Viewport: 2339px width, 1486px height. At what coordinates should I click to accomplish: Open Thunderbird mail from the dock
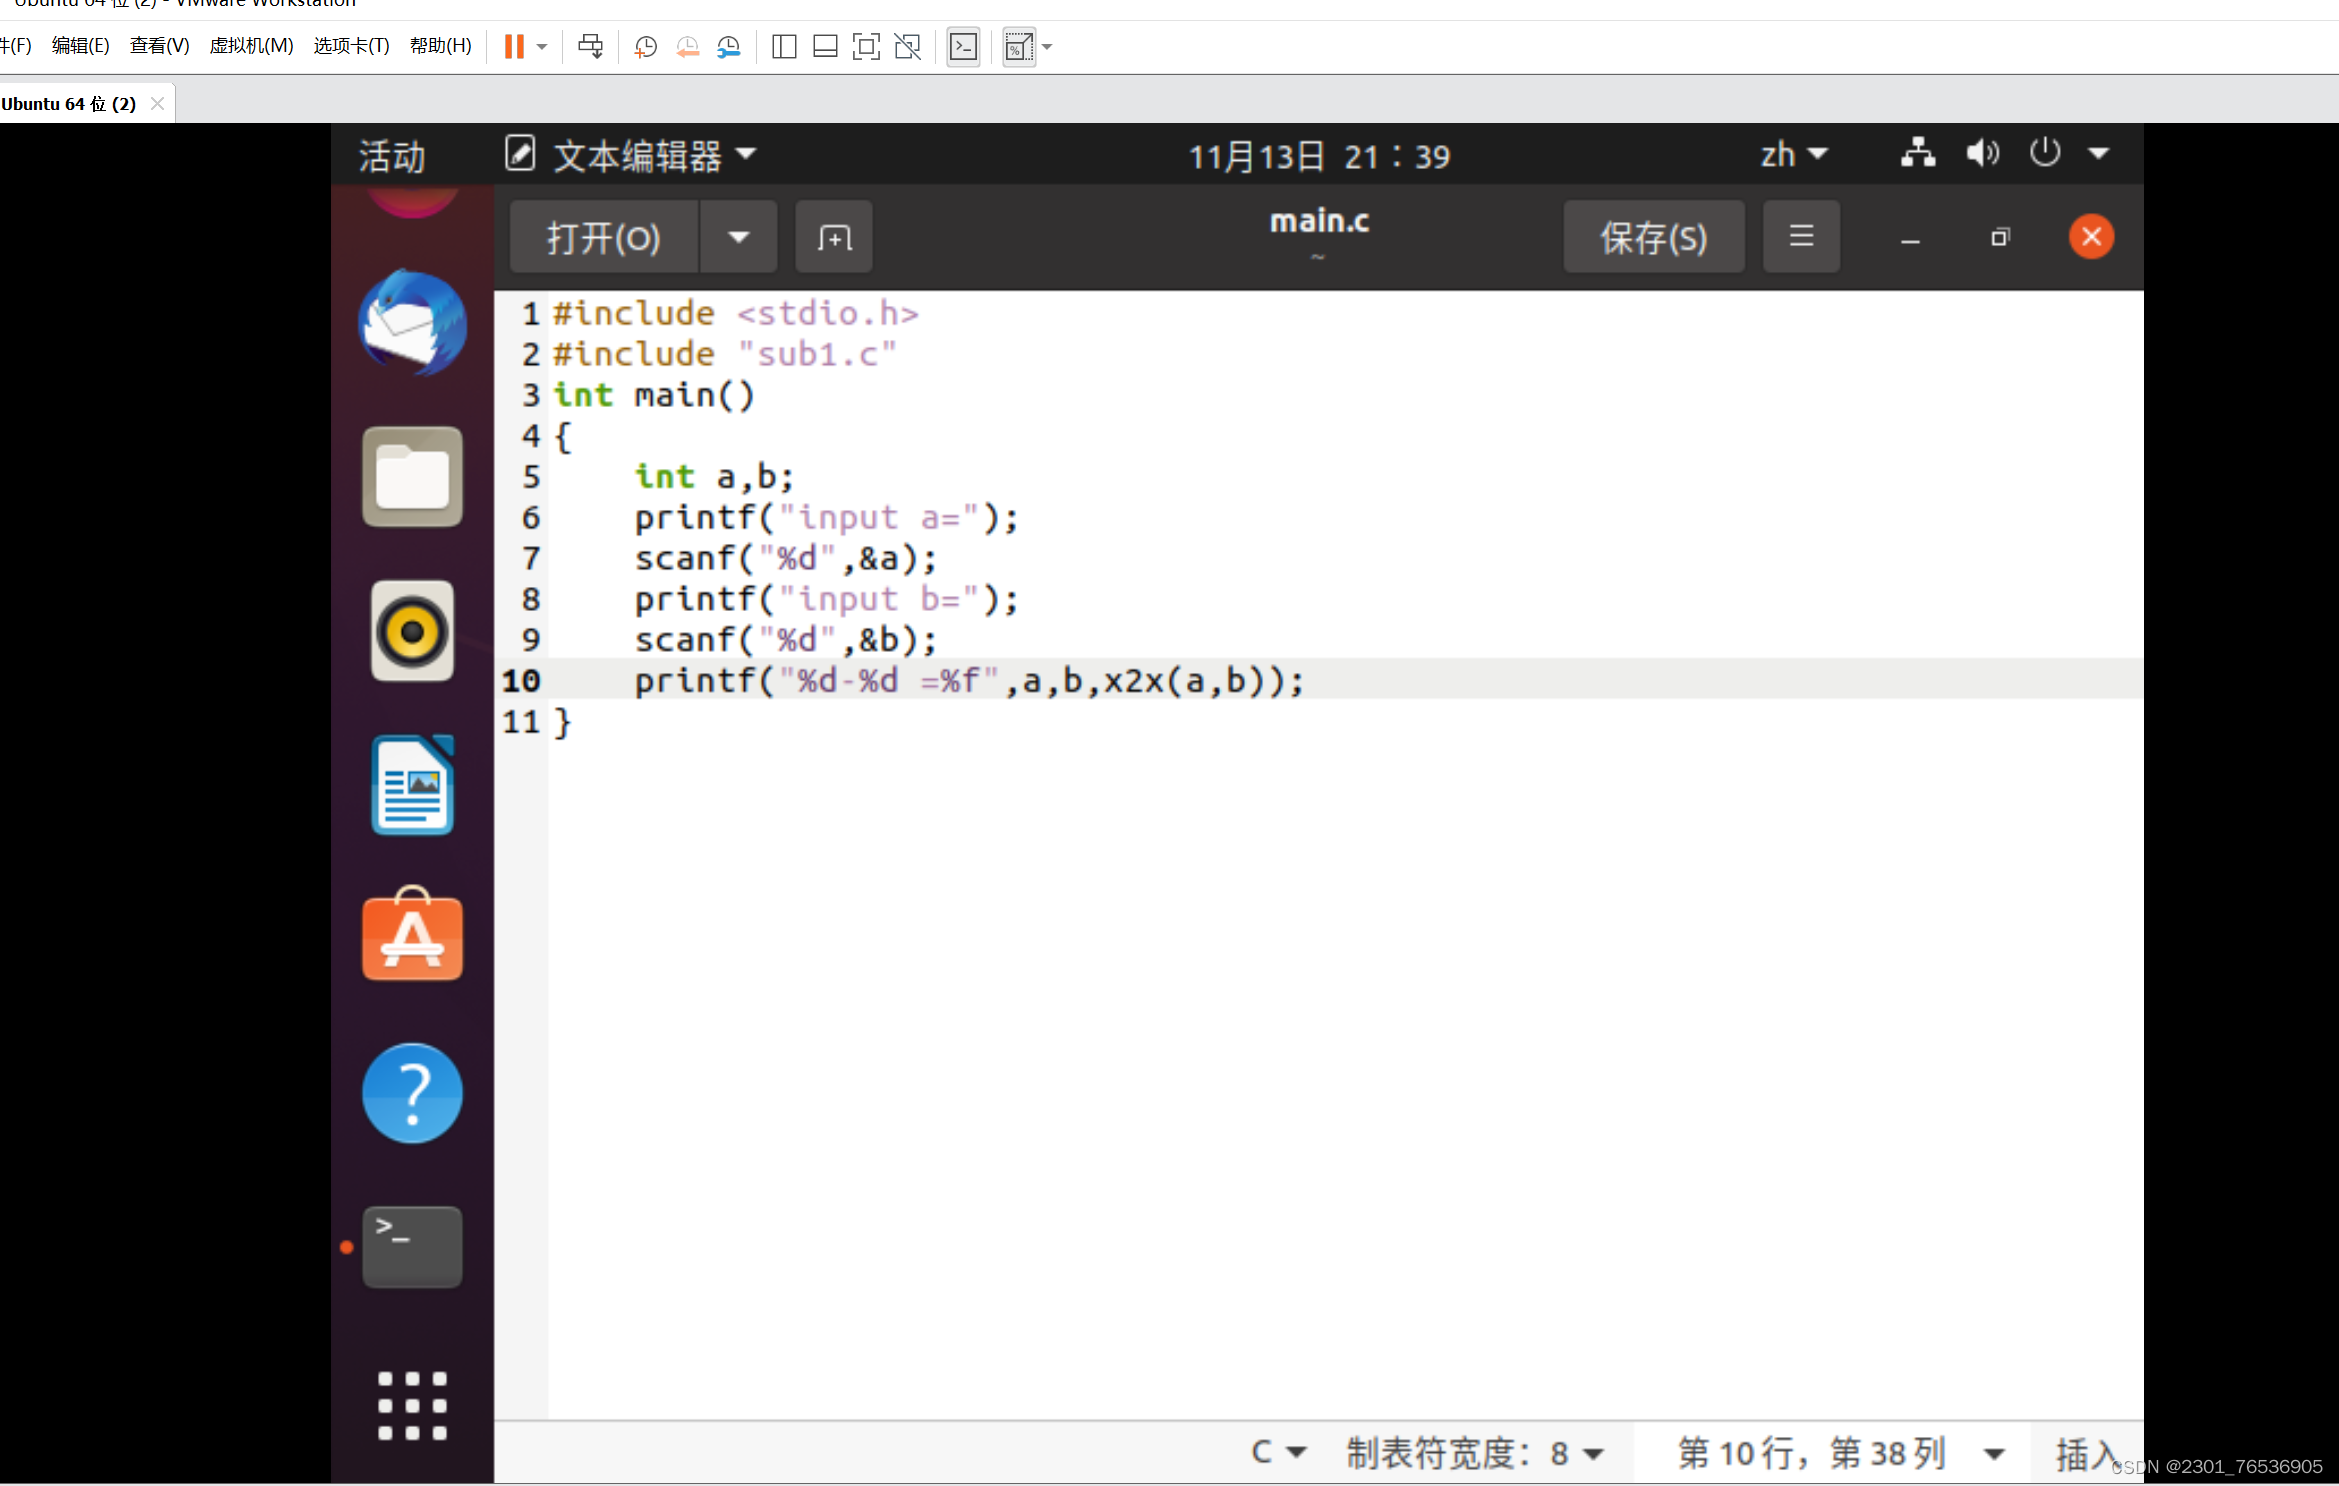(412, 323)
